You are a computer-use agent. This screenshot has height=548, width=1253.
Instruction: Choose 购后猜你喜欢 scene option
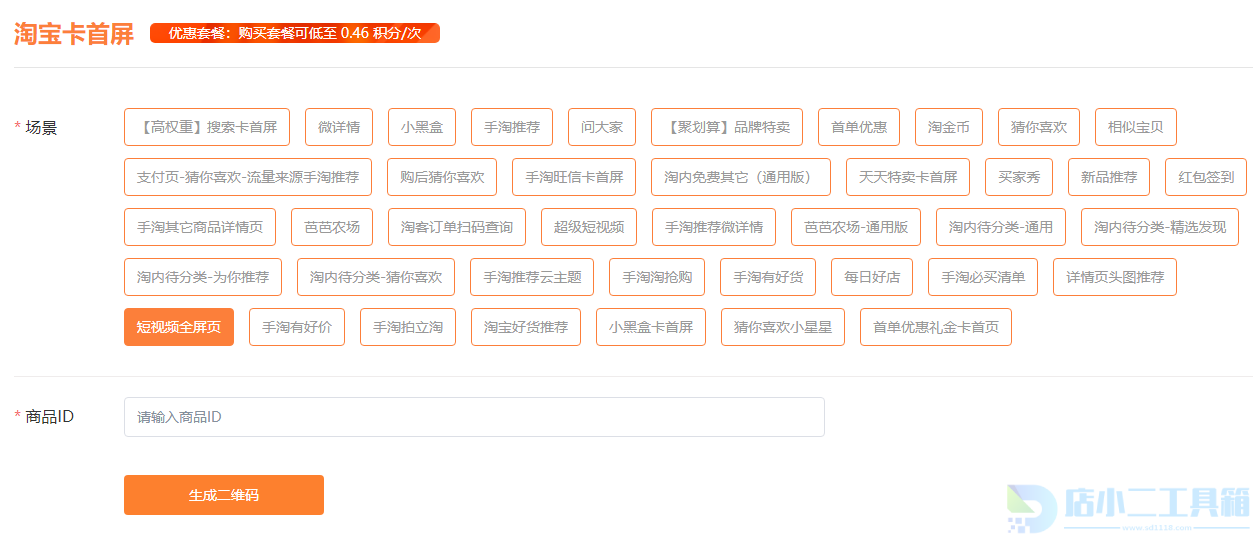[x=442, y=177]
